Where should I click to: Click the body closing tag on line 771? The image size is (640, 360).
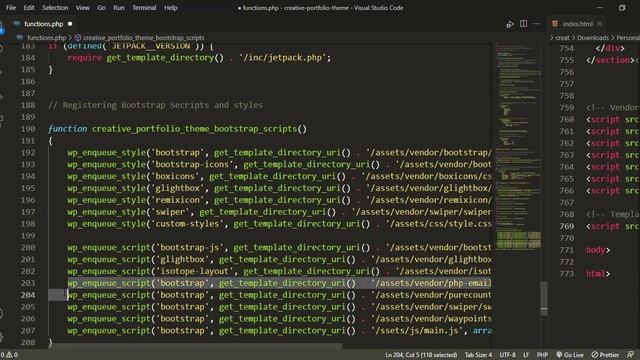tap(598, 250)
